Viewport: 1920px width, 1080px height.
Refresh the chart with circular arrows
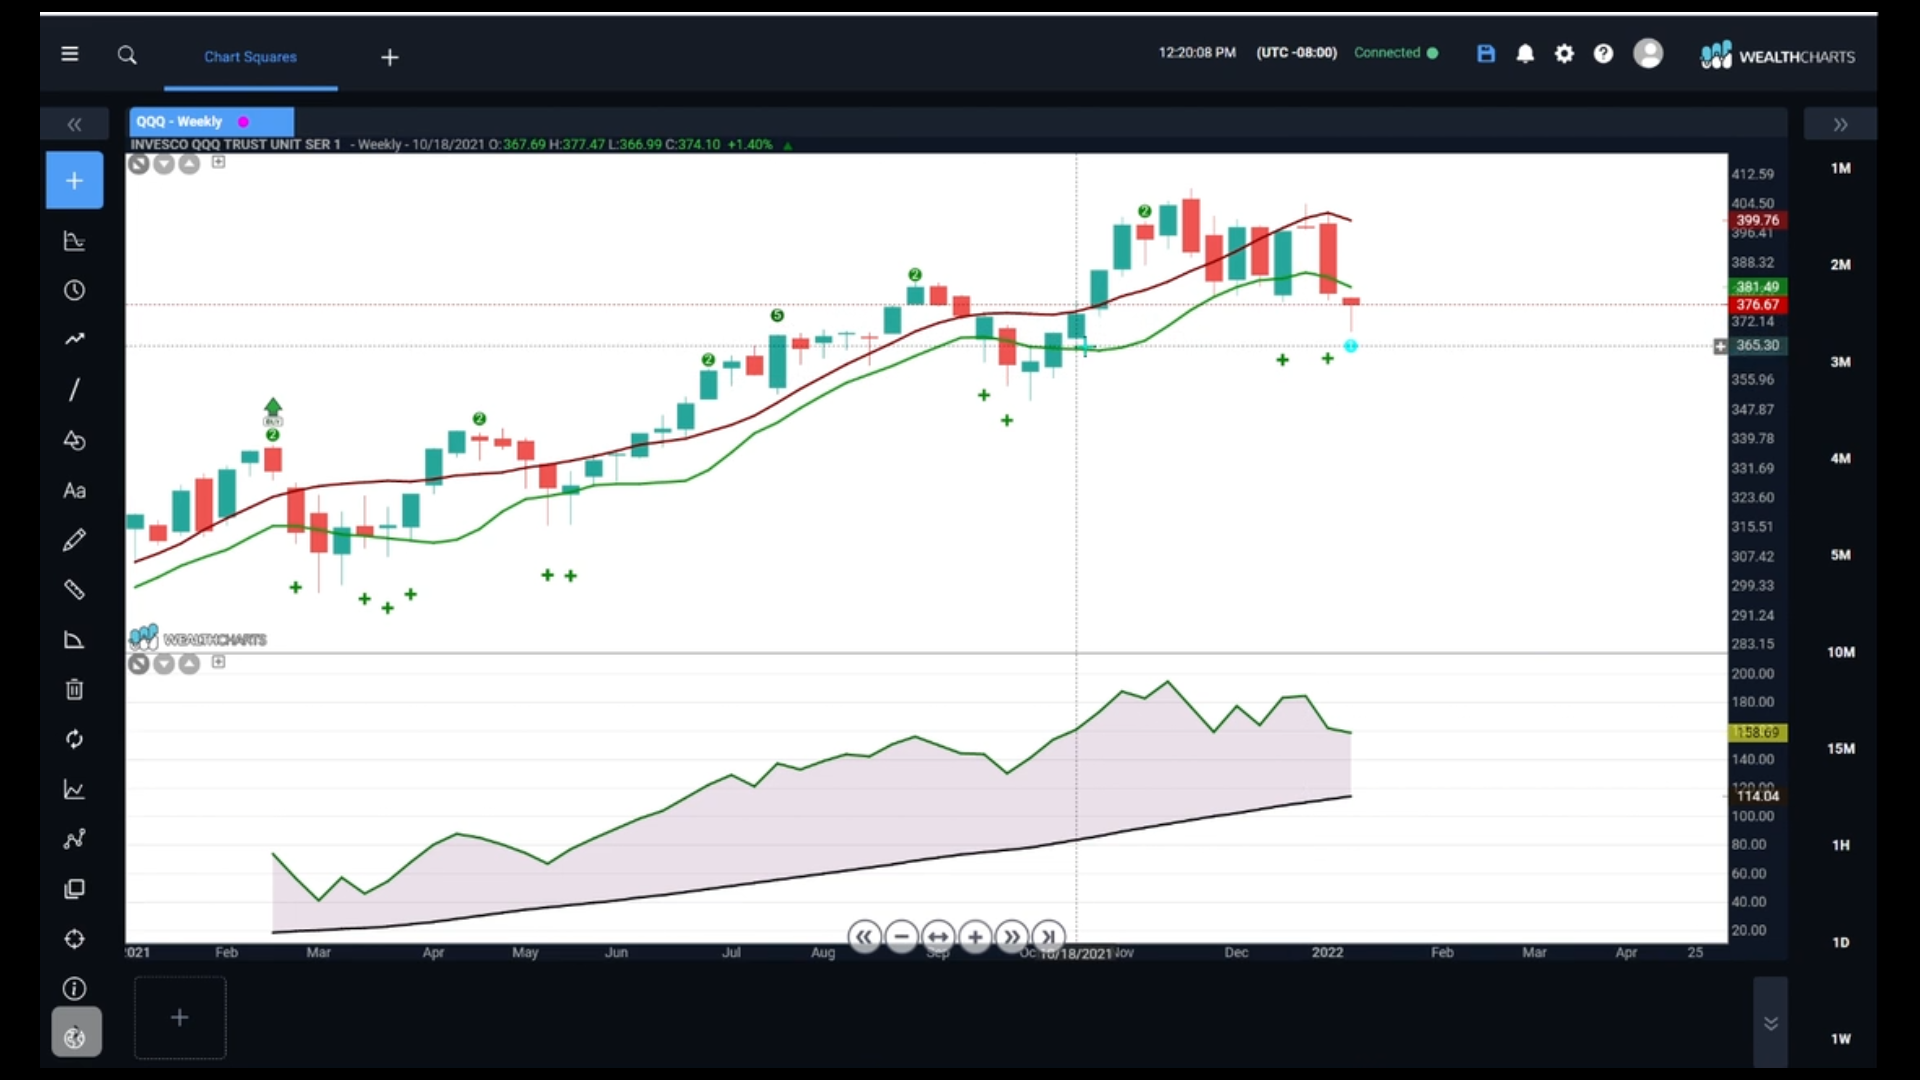click(x=74, y=739)
